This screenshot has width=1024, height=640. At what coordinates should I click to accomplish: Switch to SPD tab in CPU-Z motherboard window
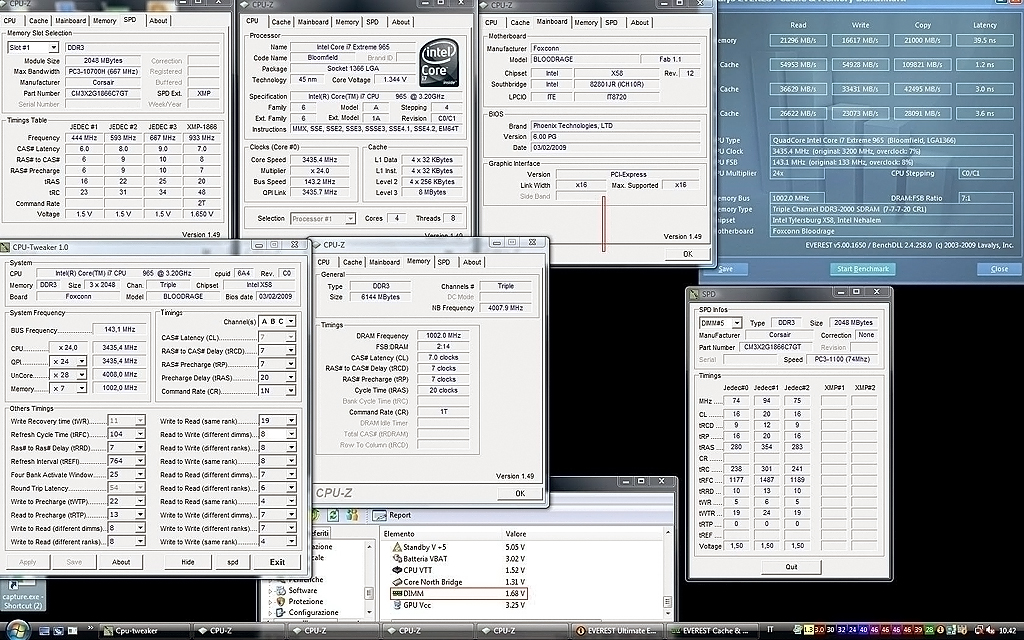611,22
